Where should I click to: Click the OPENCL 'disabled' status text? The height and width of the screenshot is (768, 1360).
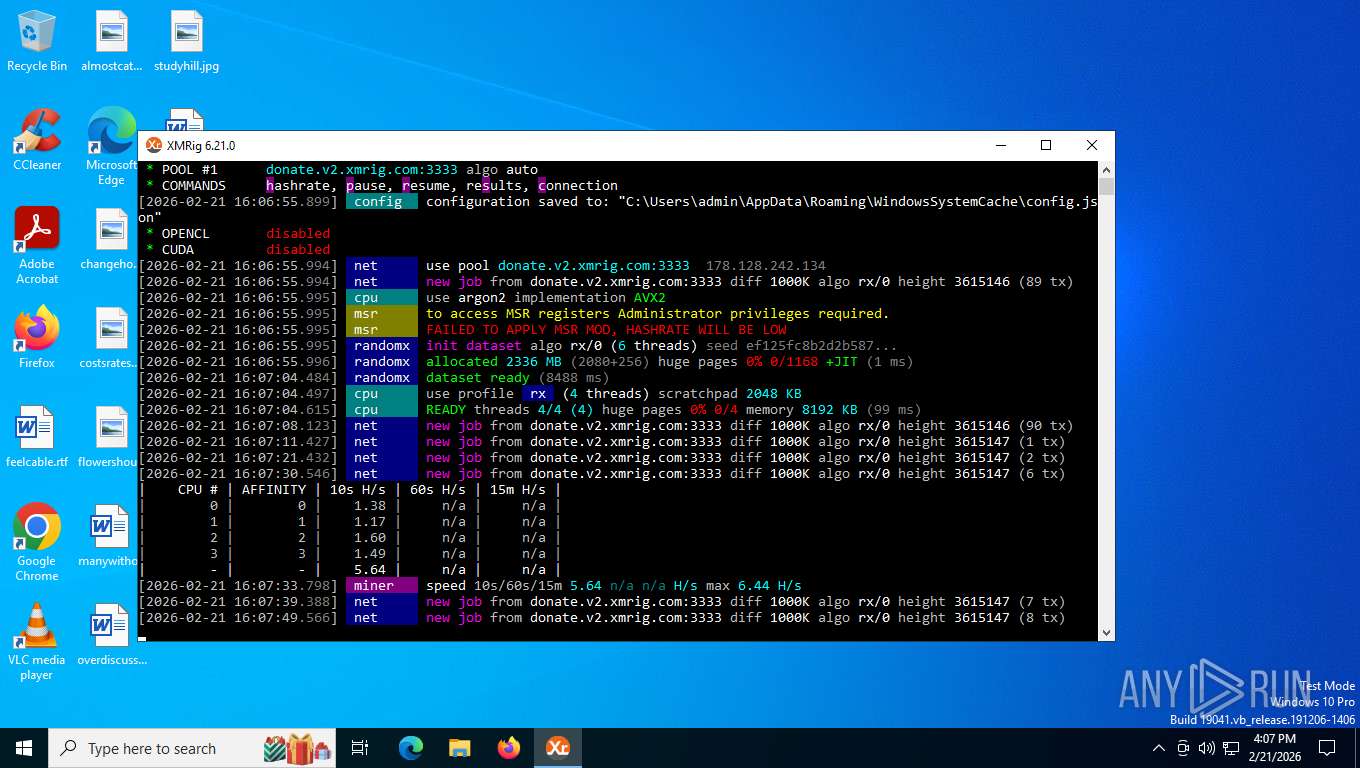pos(298,234)
